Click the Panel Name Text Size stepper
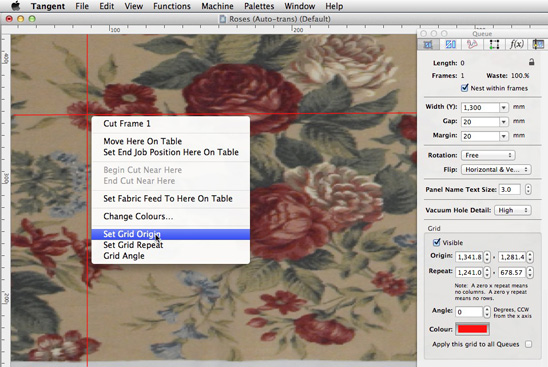 click(528, 189)
